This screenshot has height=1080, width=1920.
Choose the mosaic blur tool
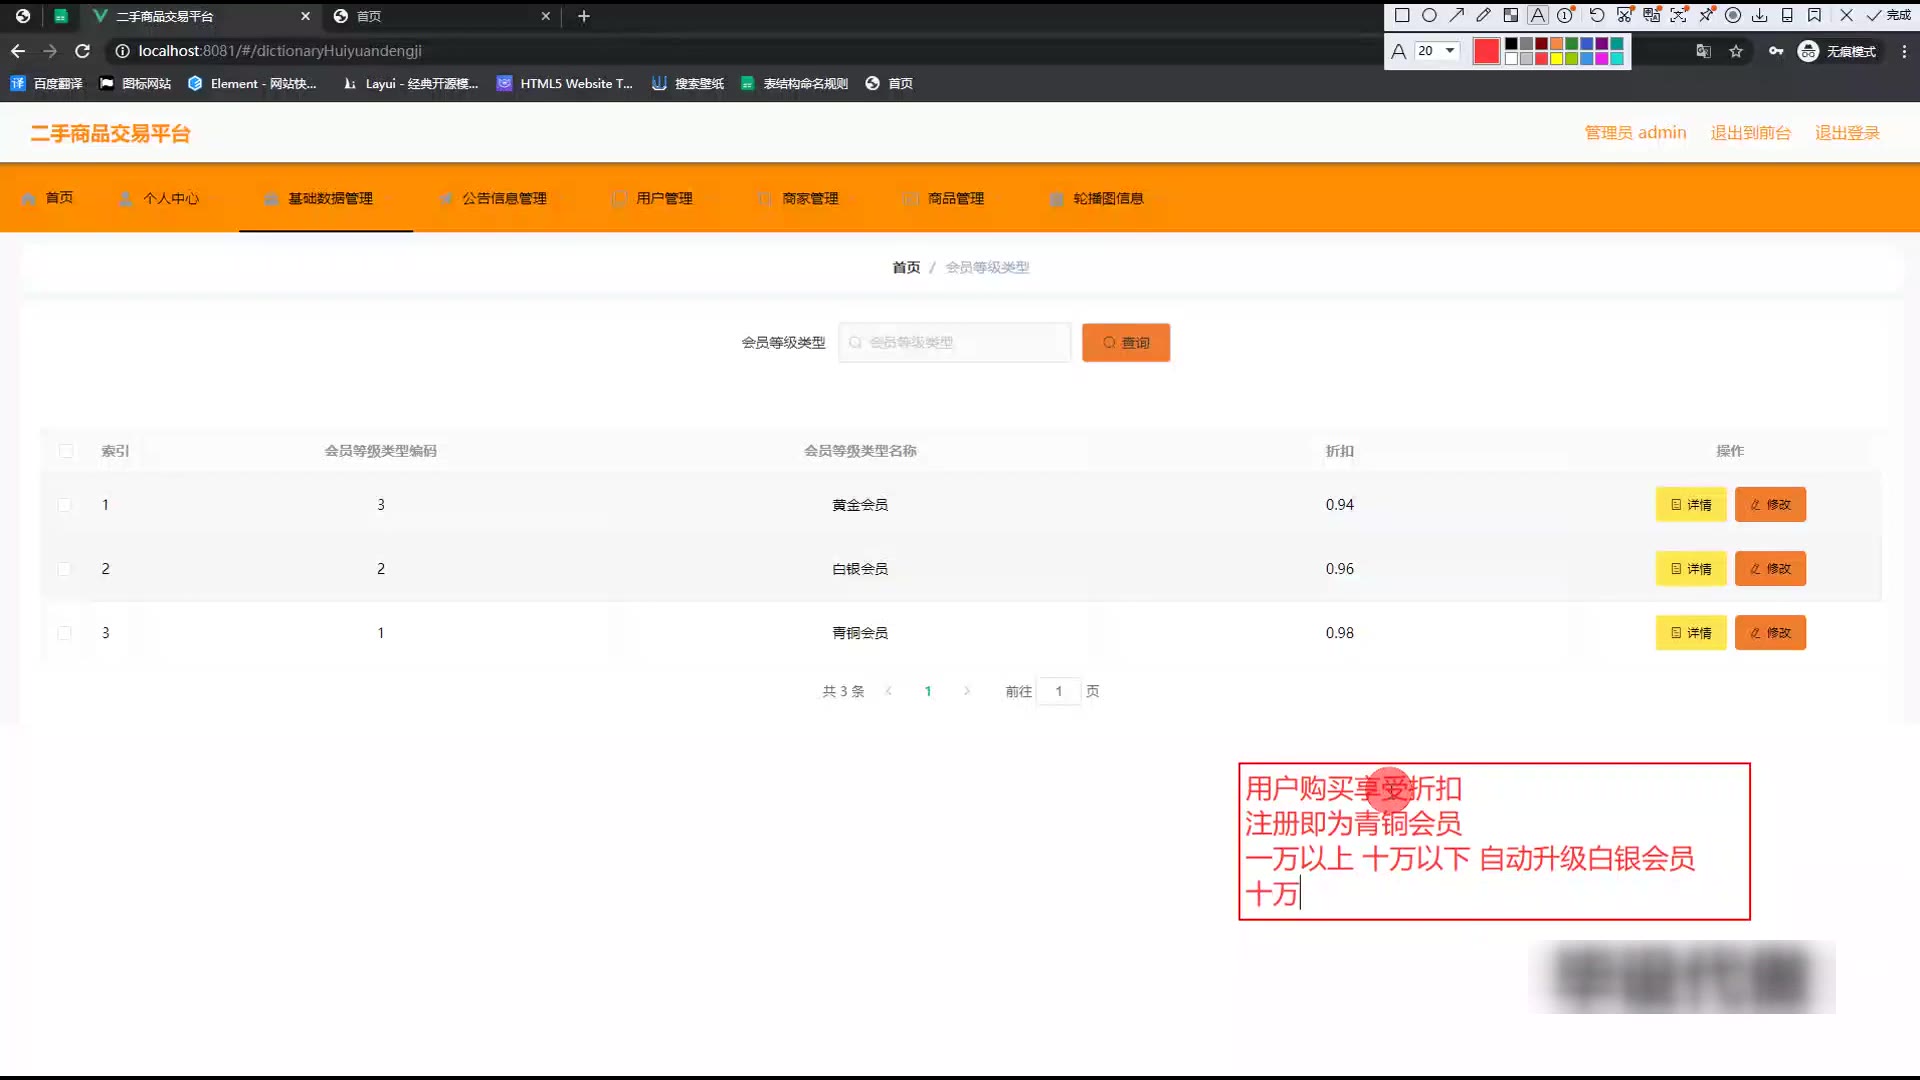click(x=1511, y=15)
